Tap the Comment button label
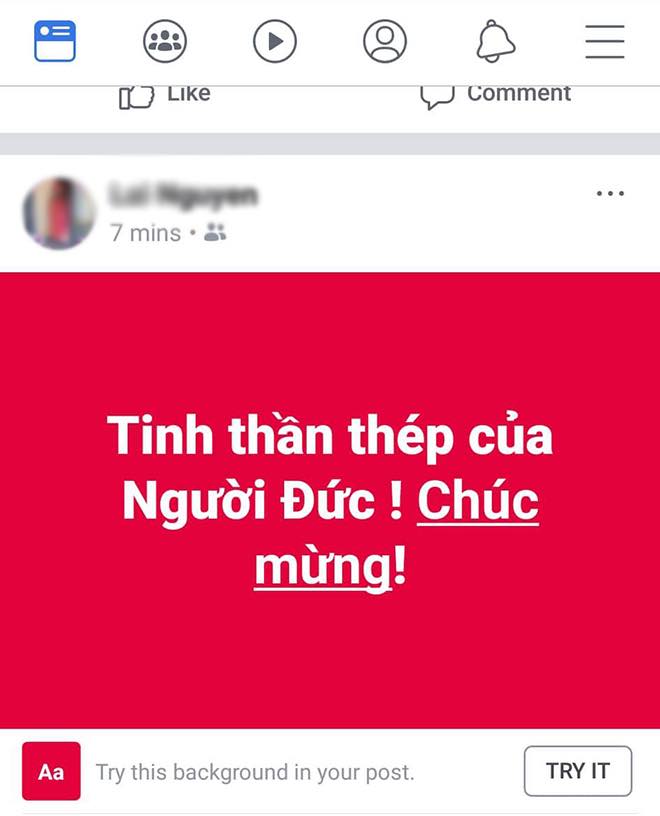 point(519,94)
